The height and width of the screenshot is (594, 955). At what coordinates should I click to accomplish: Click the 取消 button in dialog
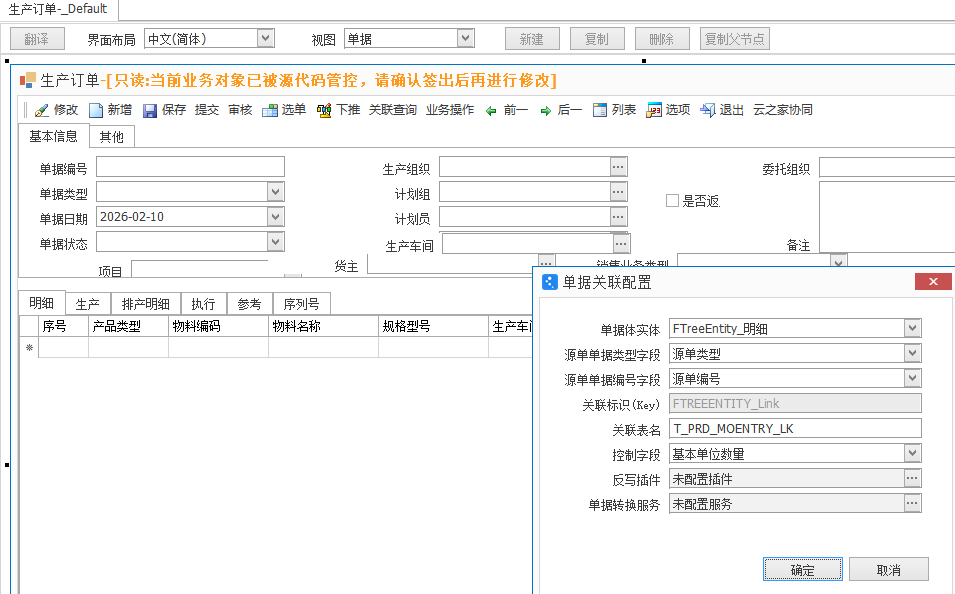888,570
